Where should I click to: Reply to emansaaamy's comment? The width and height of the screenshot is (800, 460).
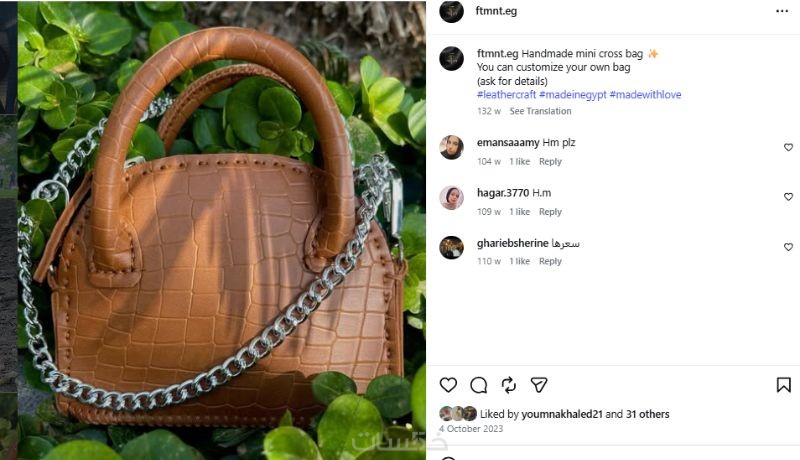pyautogui.click(x=550, y=162)
